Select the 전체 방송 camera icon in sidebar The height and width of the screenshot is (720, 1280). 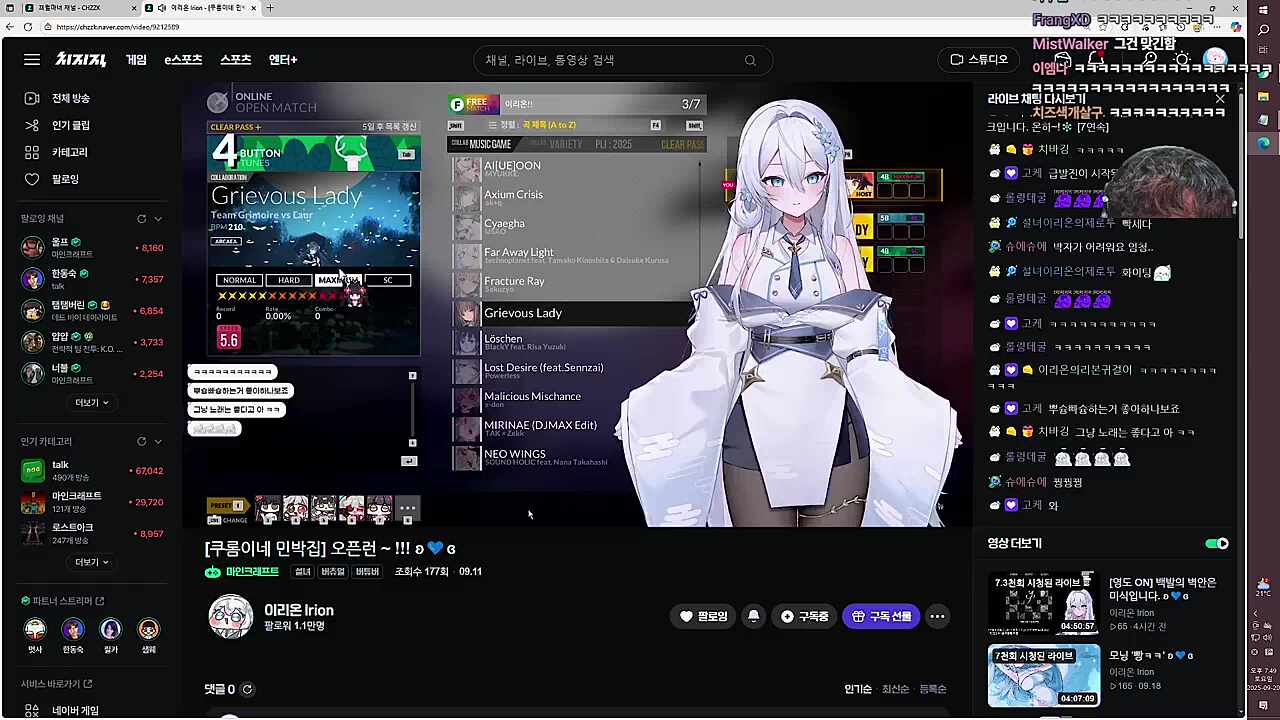pyautogui.click(x=33, y=98)
